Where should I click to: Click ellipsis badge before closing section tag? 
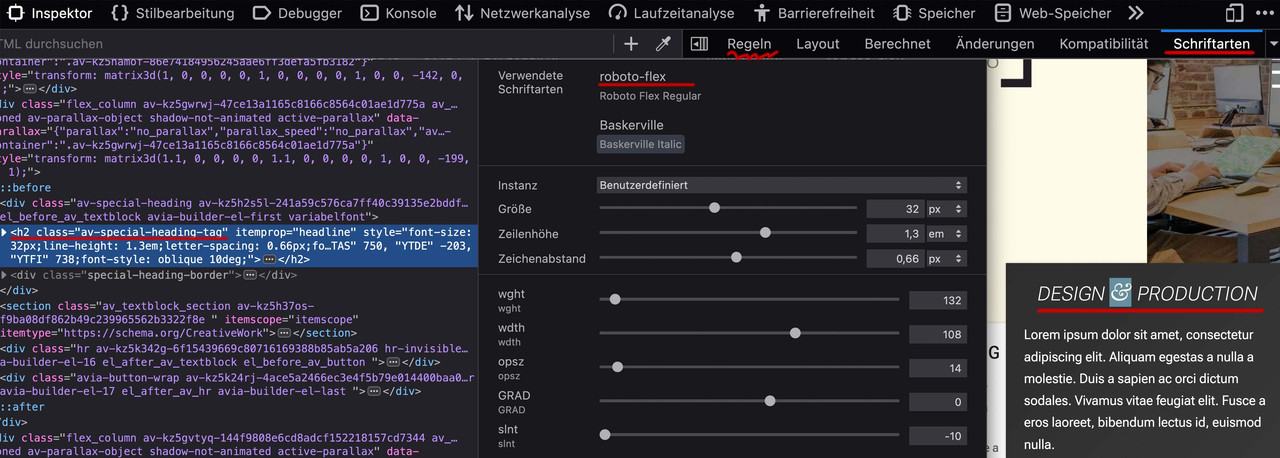pos(283,332)
